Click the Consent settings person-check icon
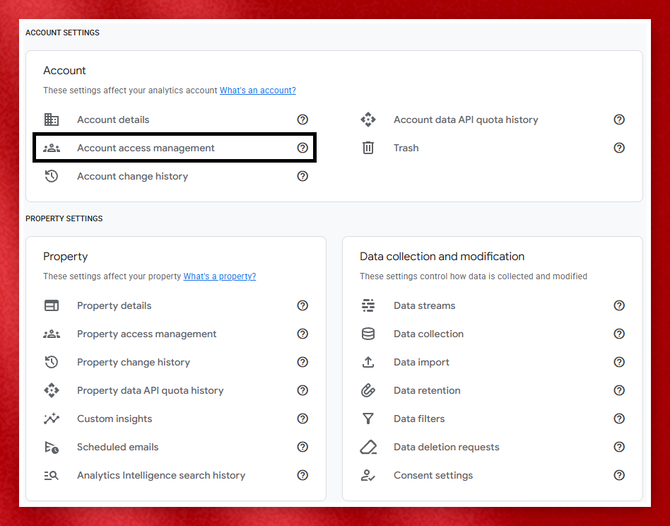 click(x=368, y=475)
